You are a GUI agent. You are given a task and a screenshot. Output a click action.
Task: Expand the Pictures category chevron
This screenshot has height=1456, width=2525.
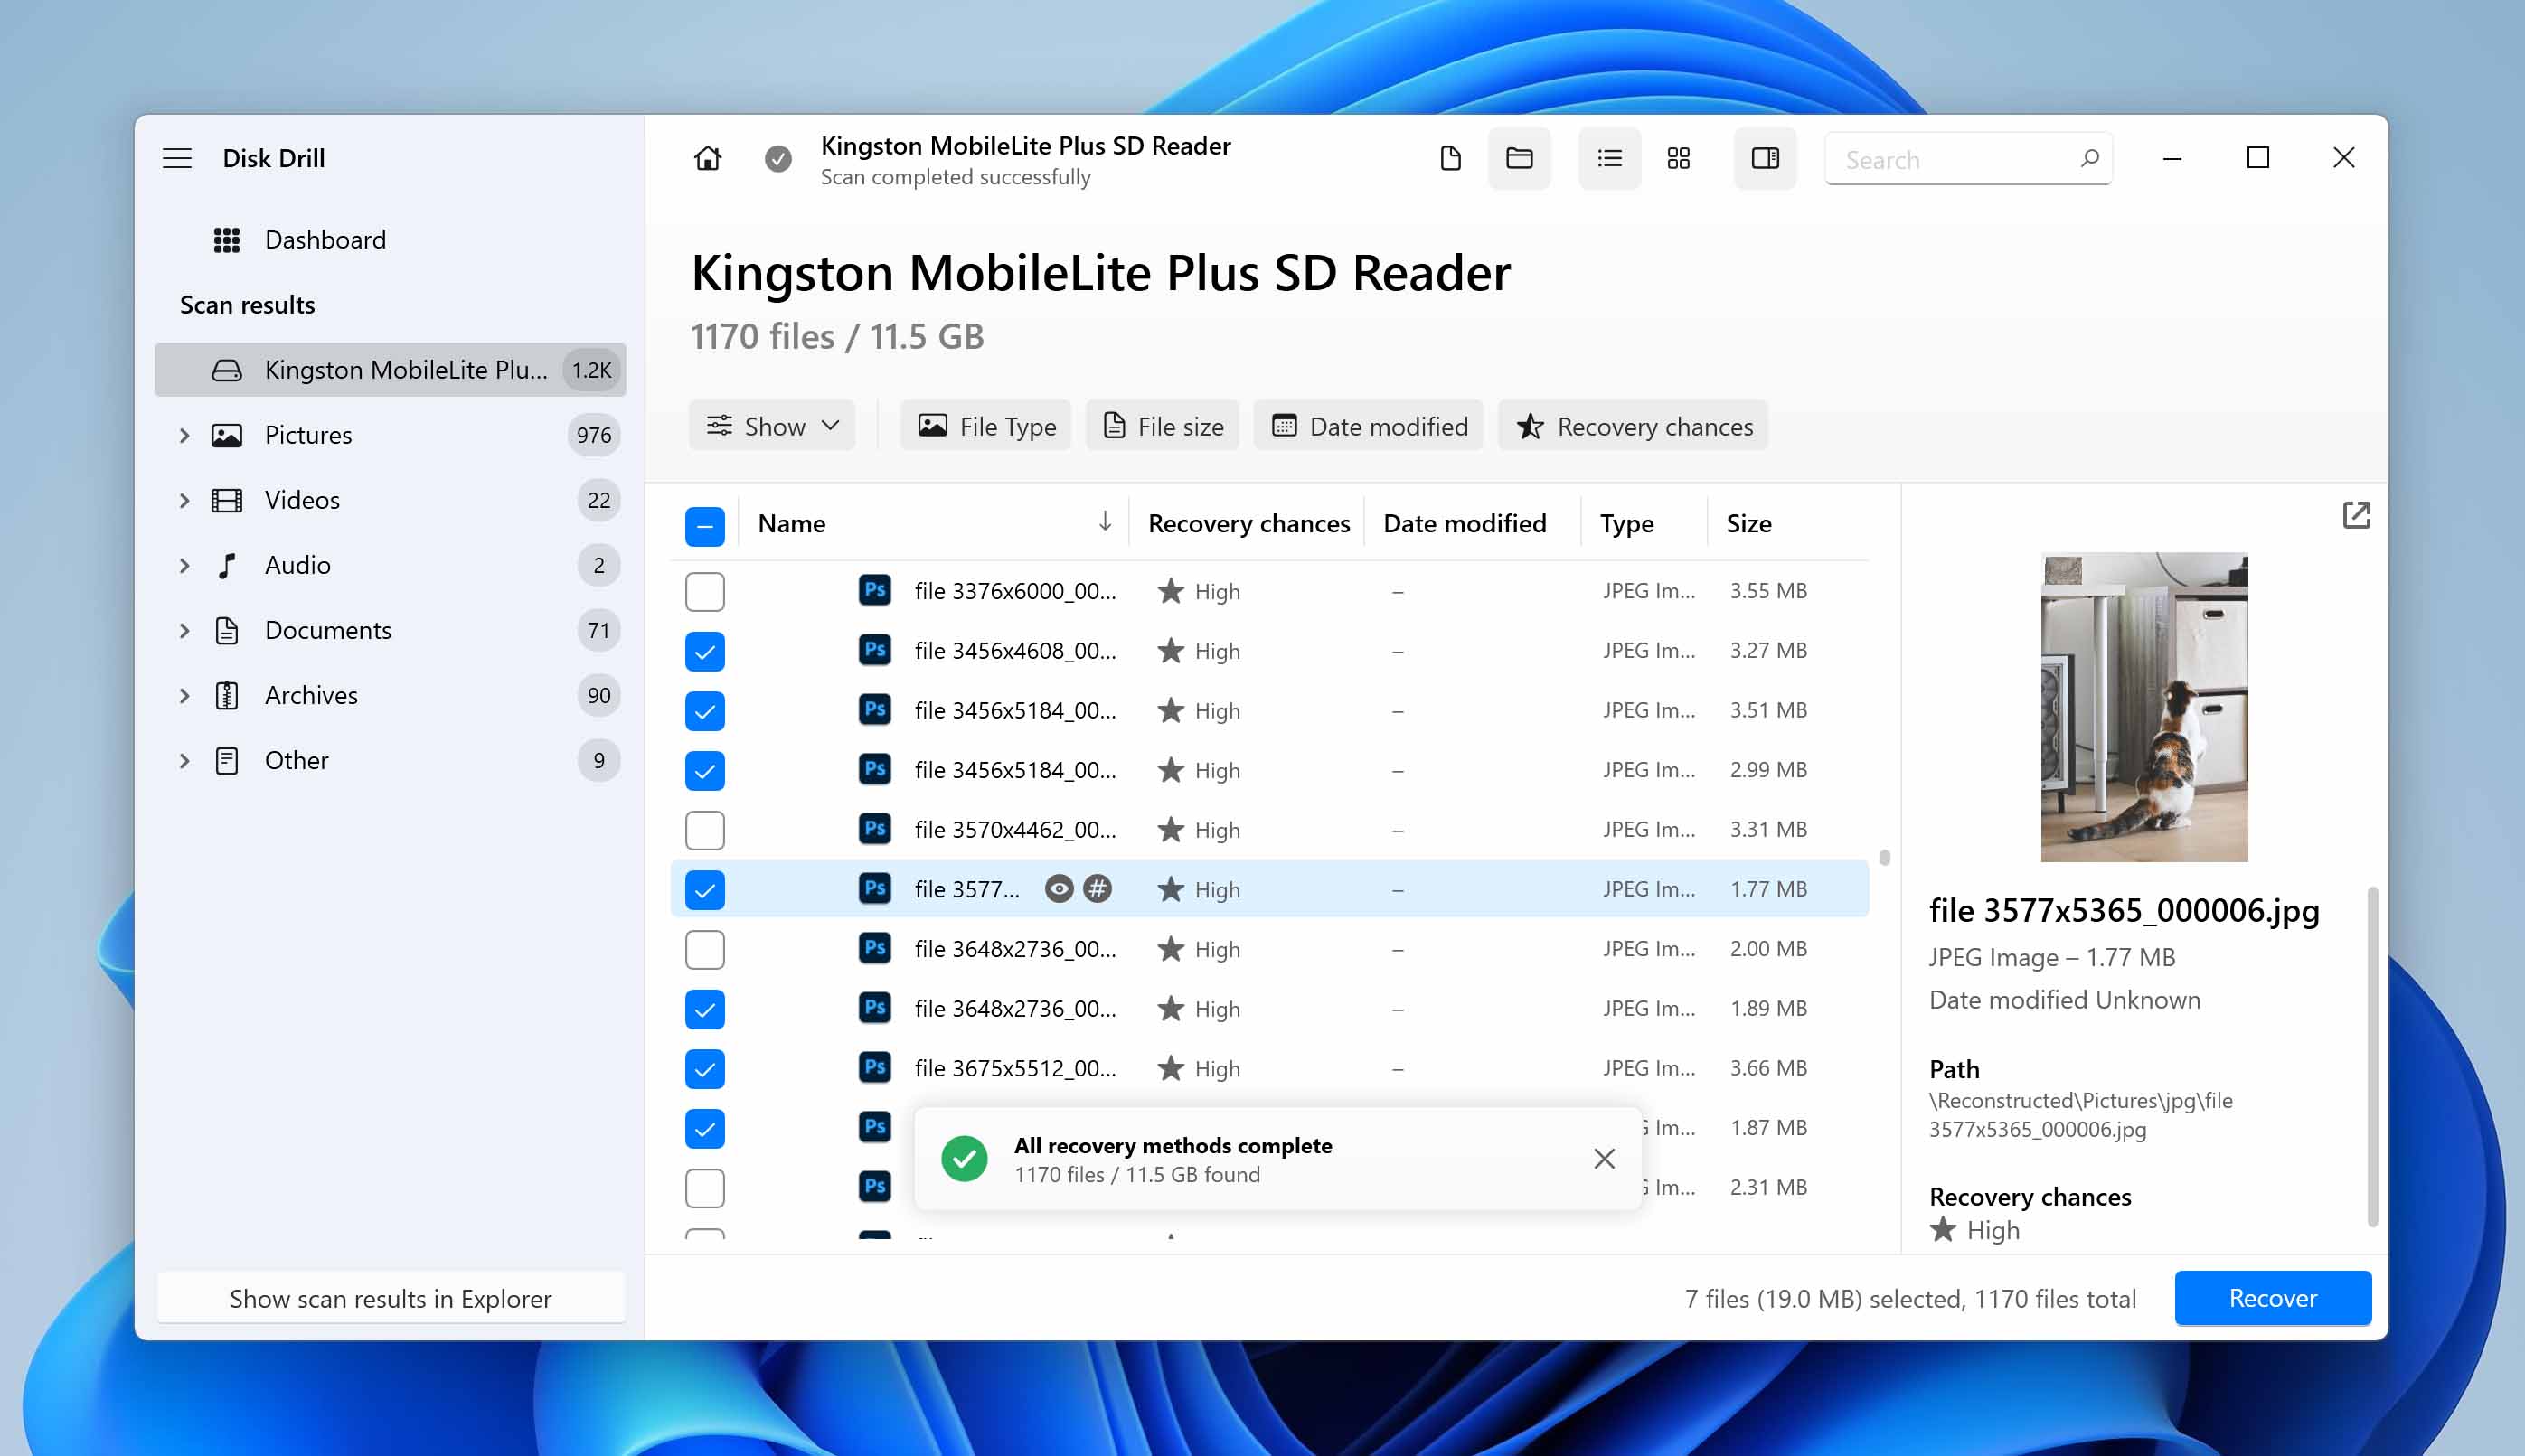[184, 435]
